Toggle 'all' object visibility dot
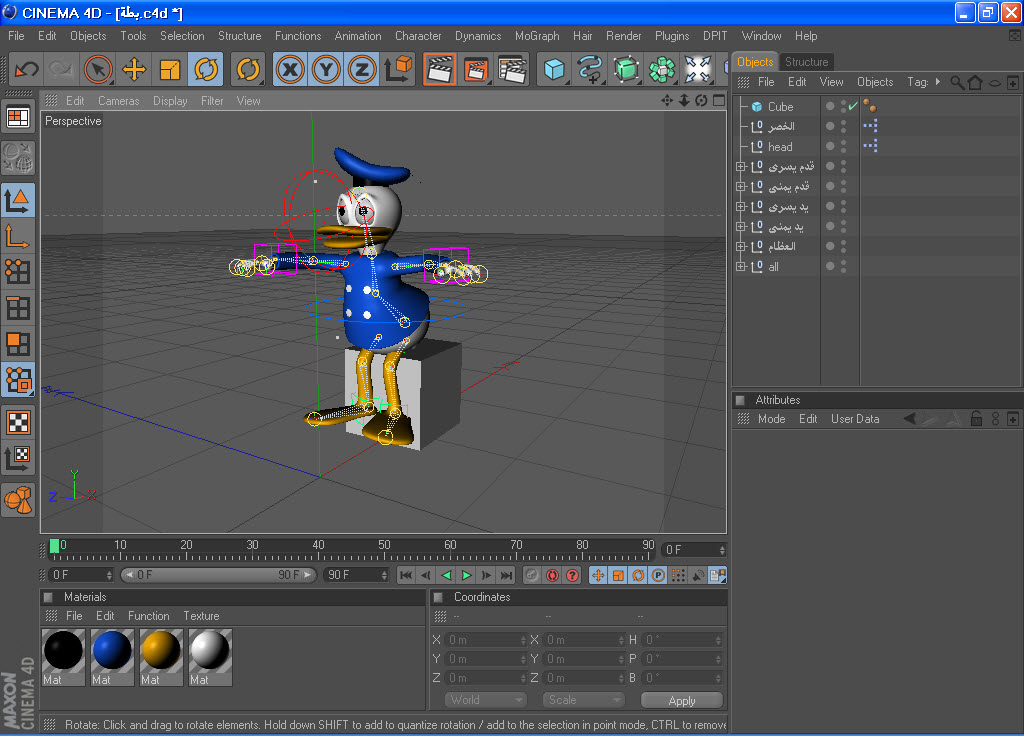This screenshot has width=1024, height=736. point(830,266)
